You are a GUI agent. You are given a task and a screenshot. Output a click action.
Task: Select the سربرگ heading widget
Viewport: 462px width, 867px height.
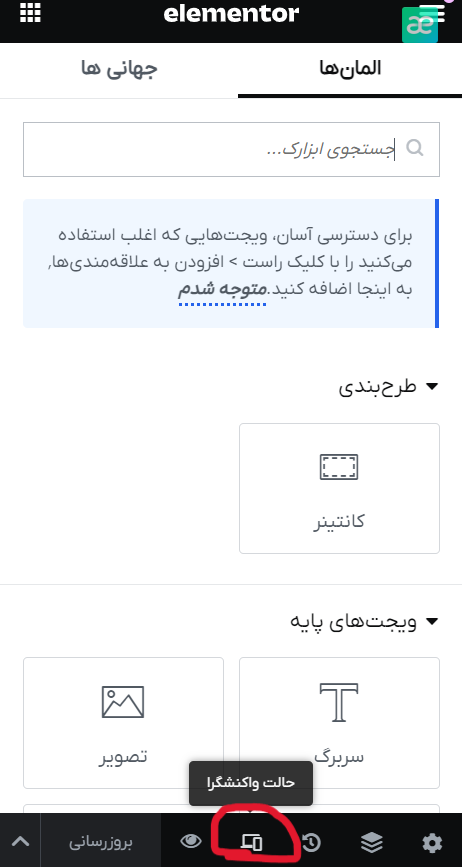point(339,723)
